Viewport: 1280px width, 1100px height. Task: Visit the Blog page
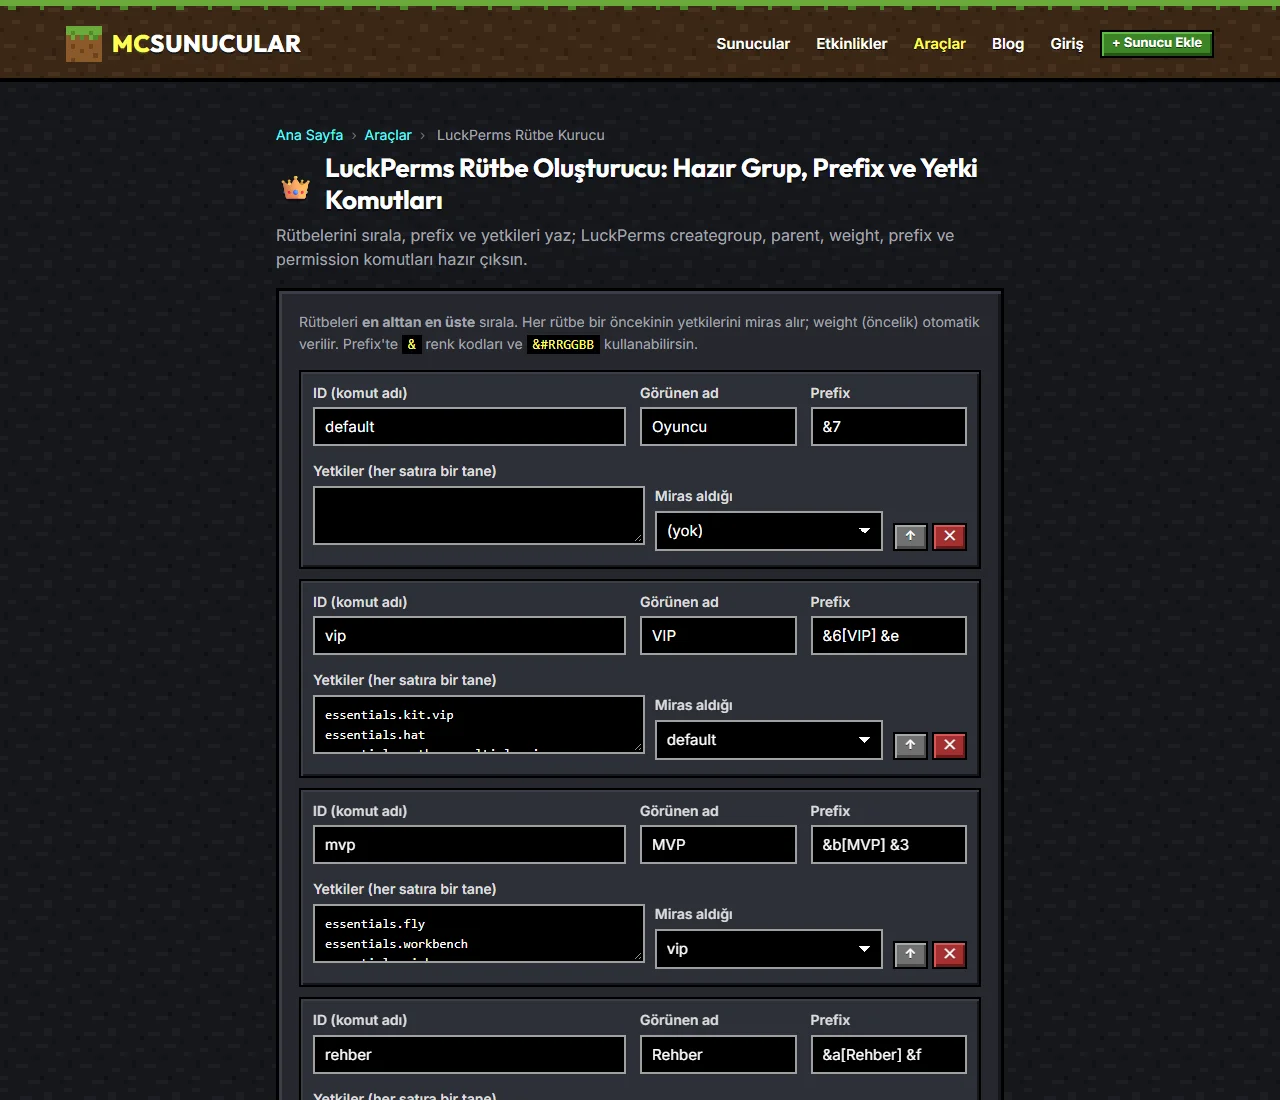tap(1008, 44)
